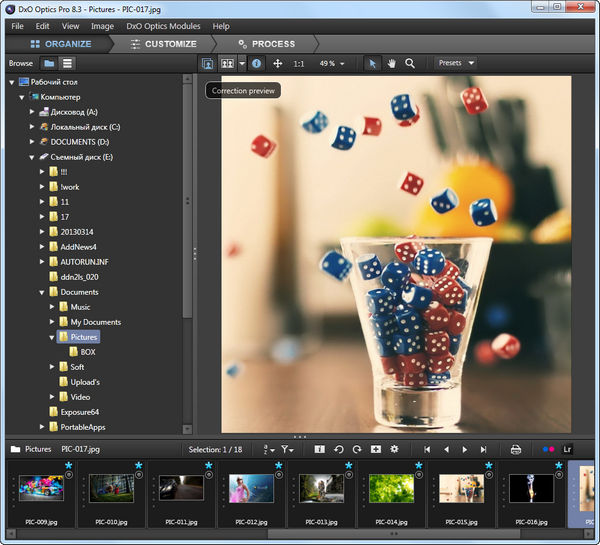The image size is (600, 545).
Task: Rotate image right in the filmstrip toolbar
Action: click(x=357, y=449)
